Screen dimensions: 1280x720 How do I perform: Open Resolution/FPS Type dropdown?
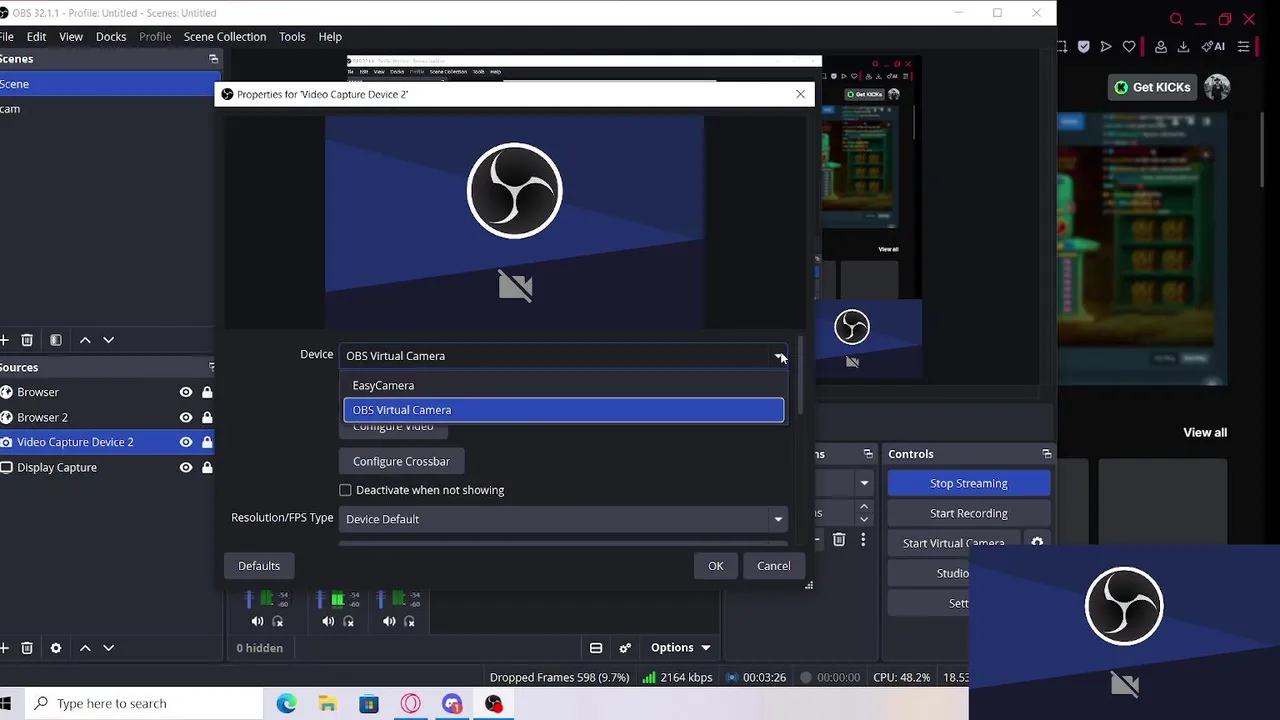pyautogui.click(x=564, y=519)
